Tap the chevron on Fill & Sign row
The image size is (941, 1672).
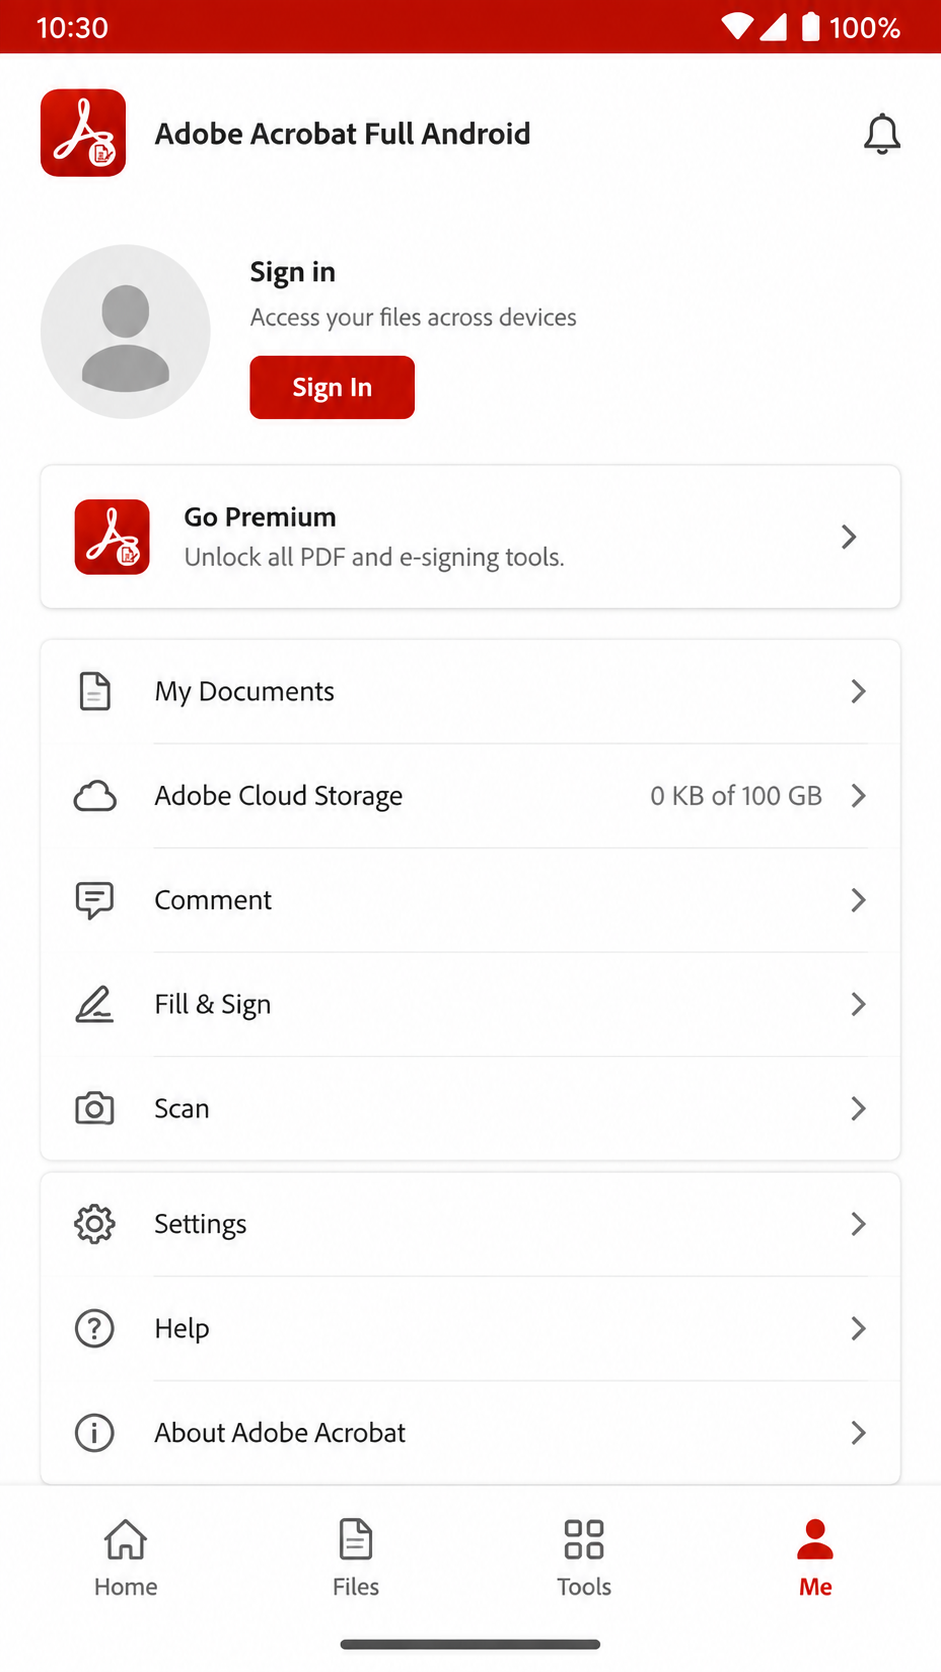pos(858,1004)
